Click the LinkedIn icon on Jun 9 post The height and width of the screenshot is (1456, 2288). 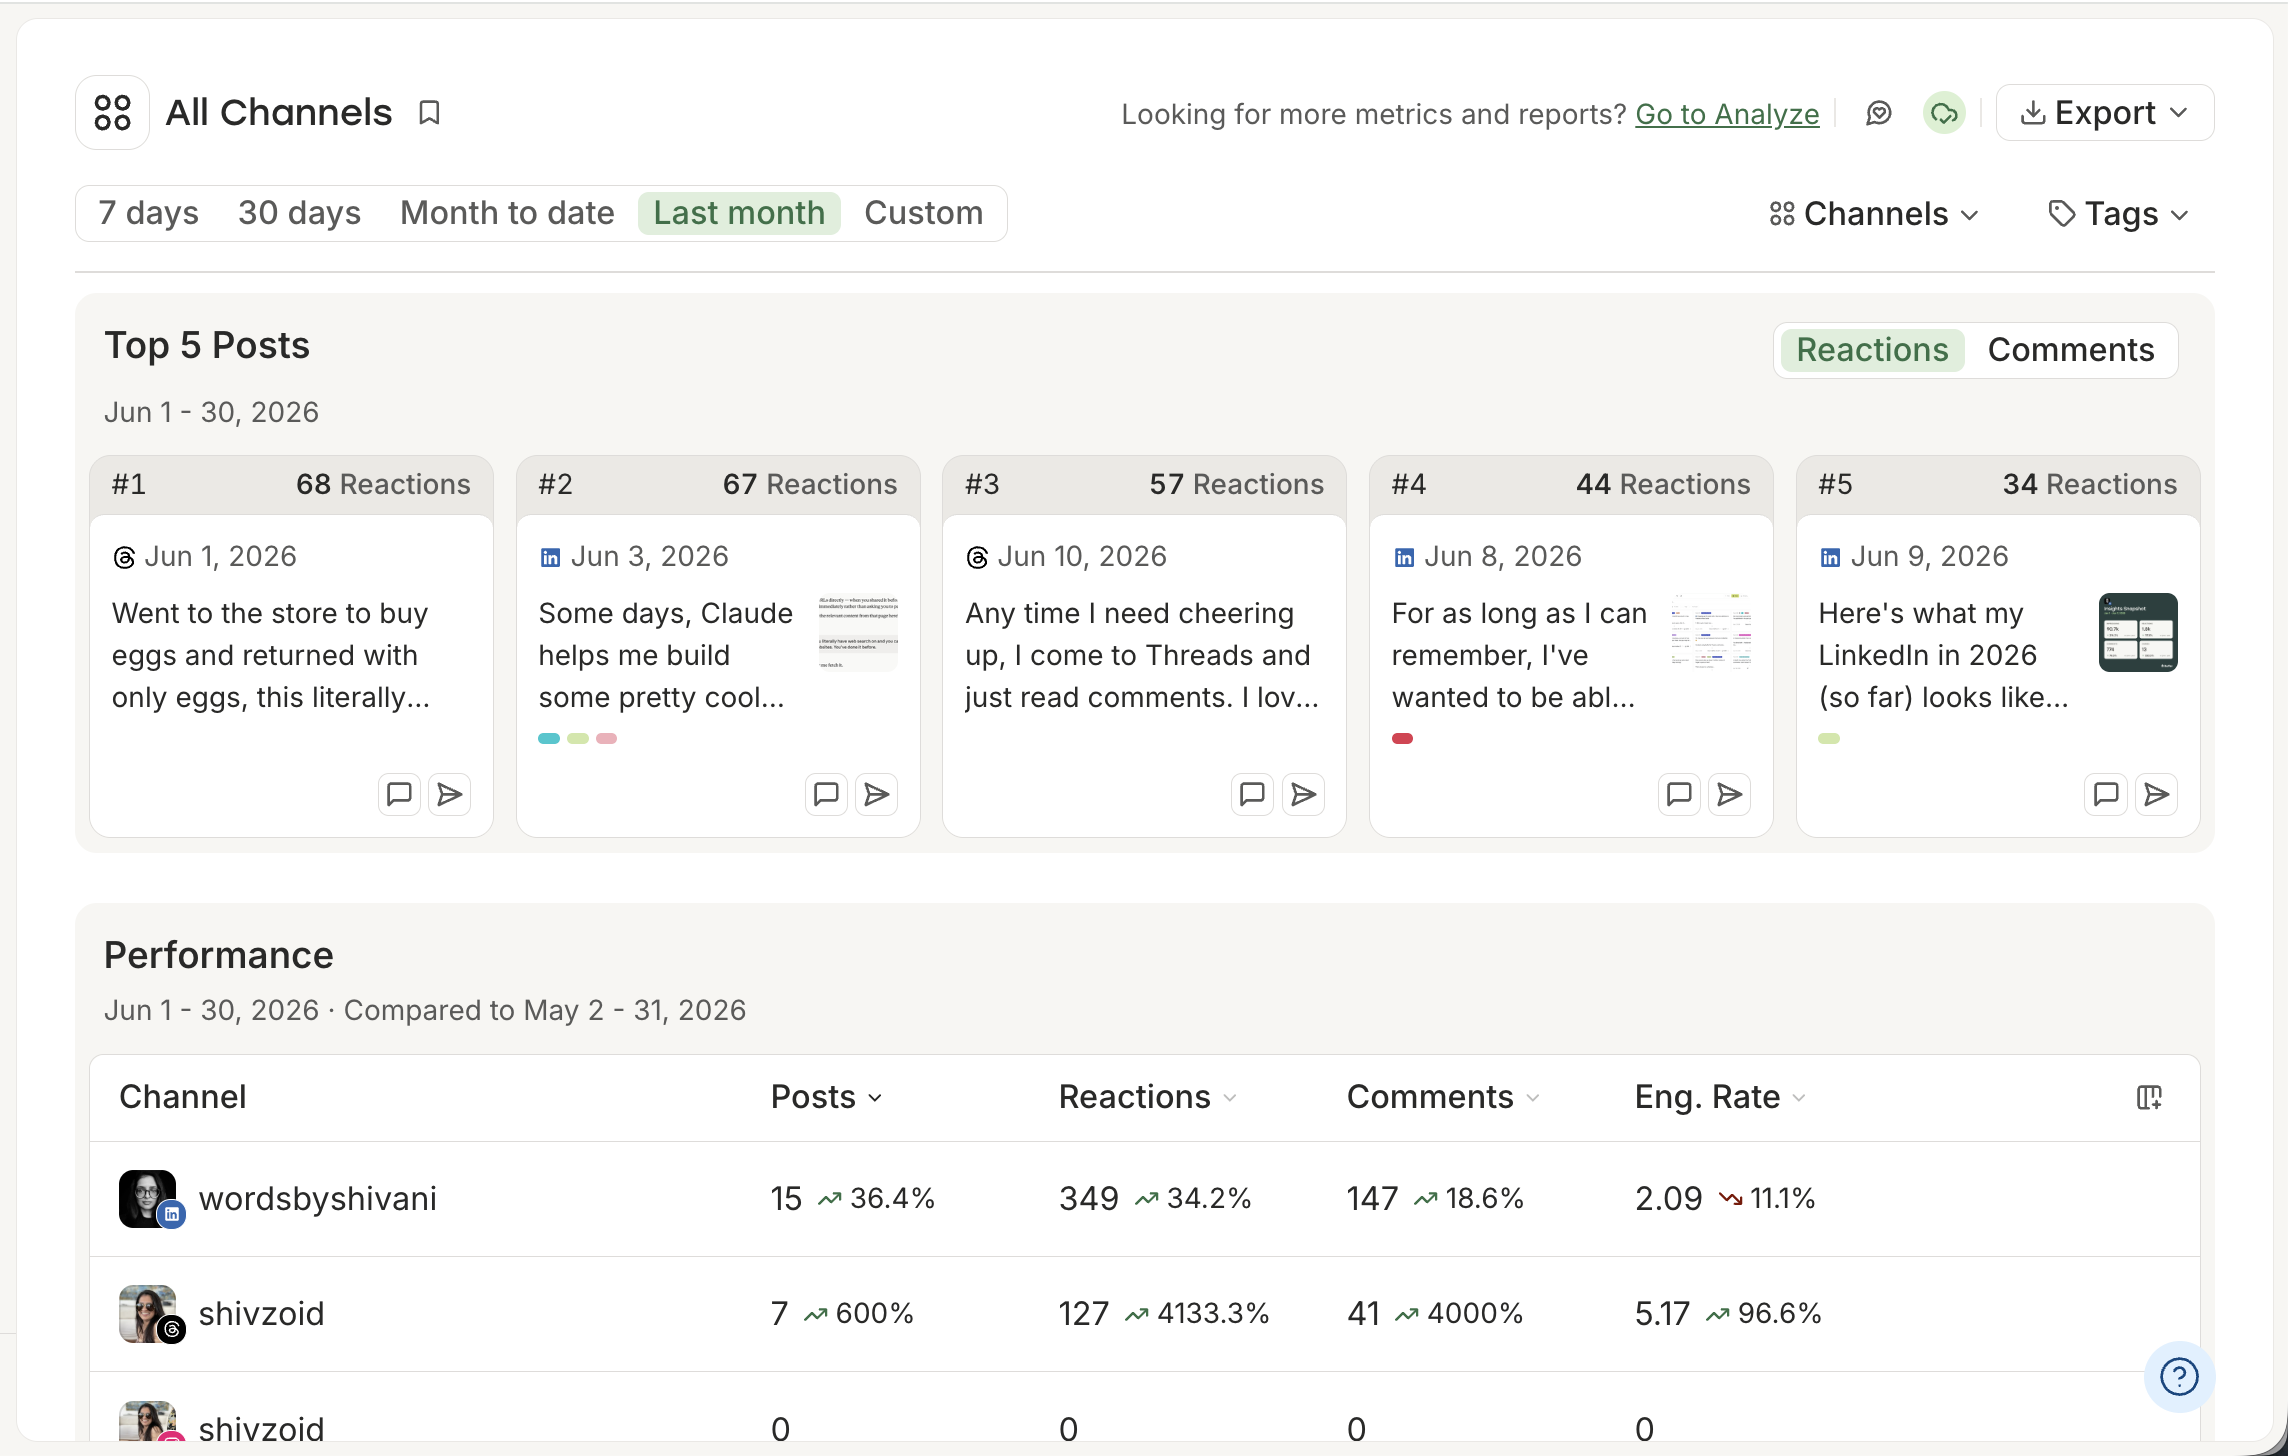pos(1830,557)
